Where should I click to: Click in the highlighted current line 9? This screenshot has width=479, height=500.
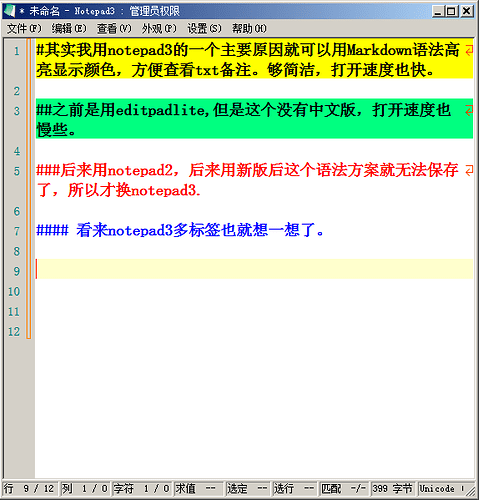tap(254, 269)
